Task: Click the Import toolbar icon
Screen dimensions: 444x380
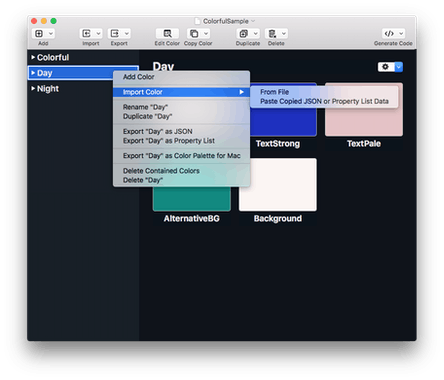Action: point(86,33)
